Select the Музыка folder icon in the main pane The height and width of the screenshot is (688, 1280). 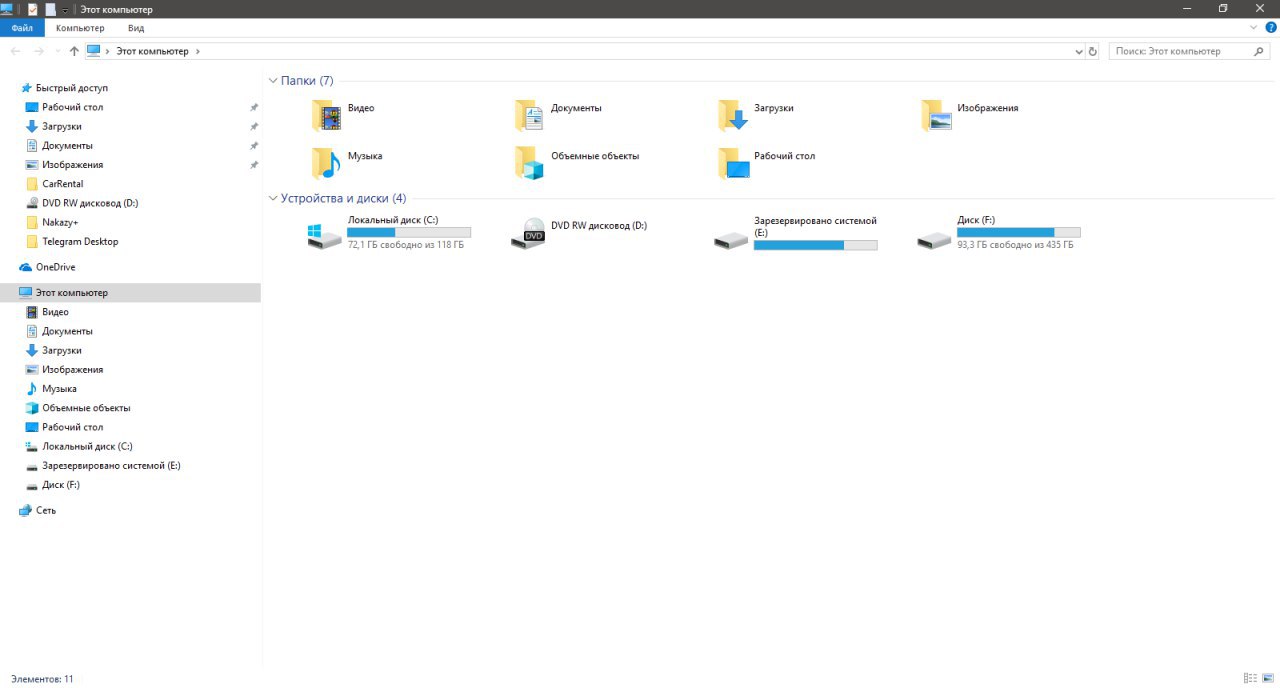(326, 163)
